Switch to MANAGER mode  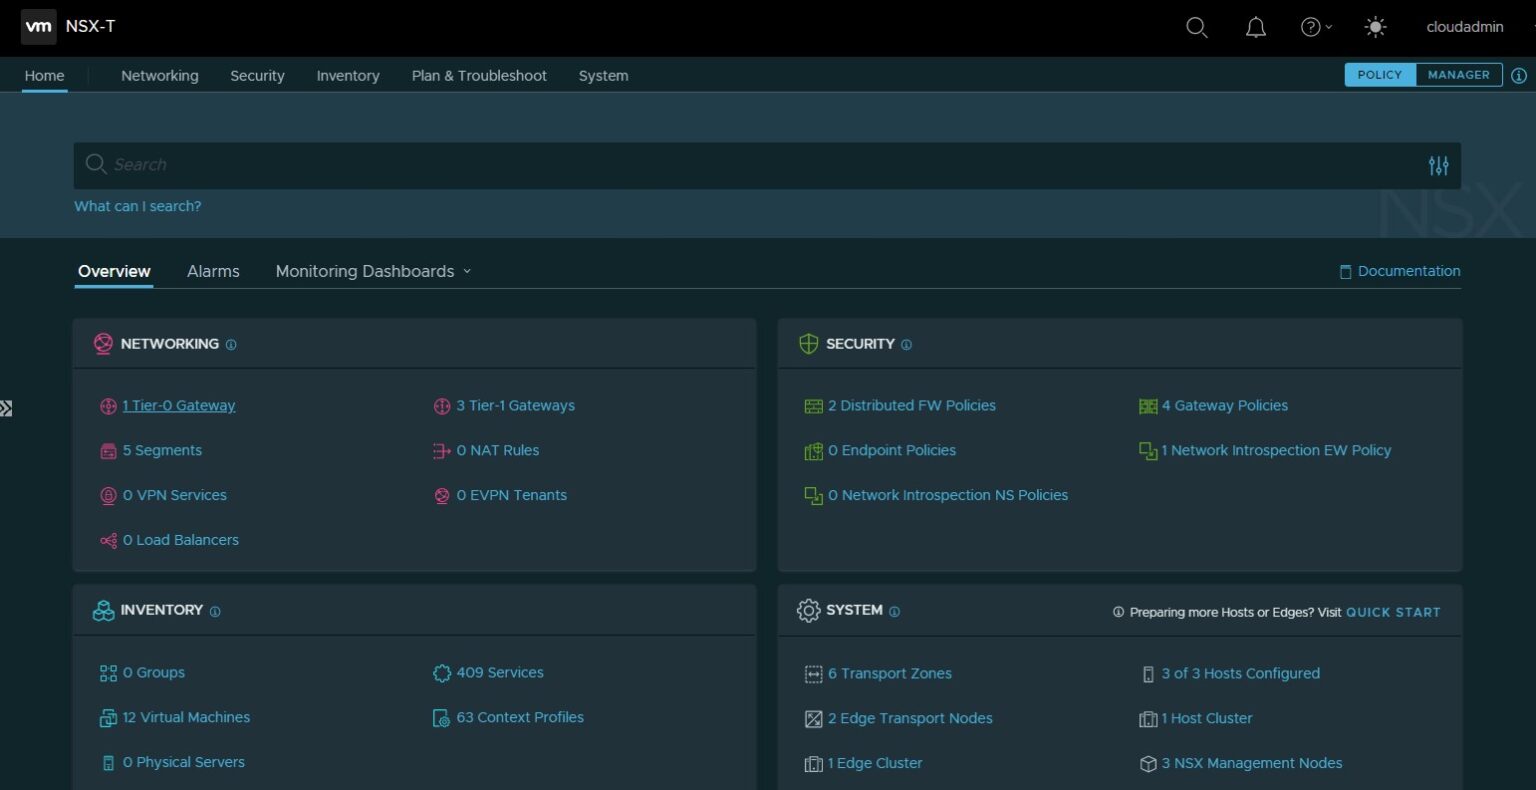(x=1458, y=74)
